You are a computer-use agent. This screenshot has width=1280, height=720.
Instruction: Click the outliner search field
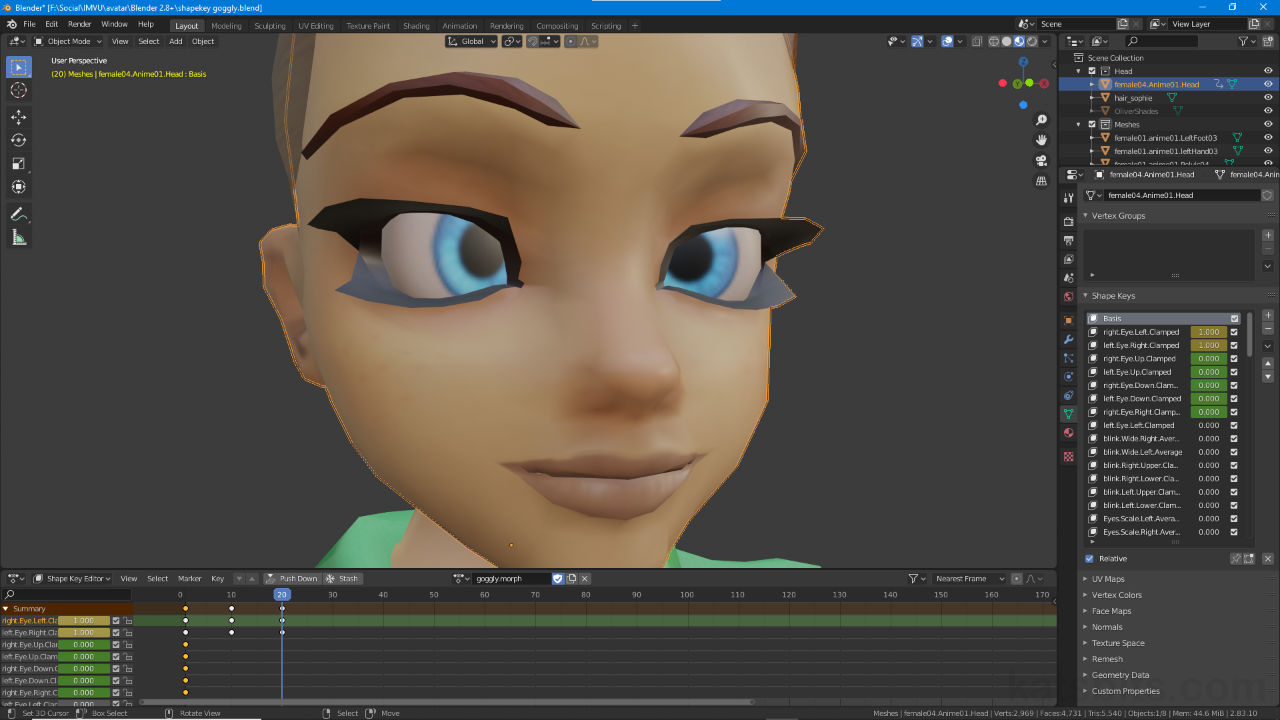tap(1160, 41)
